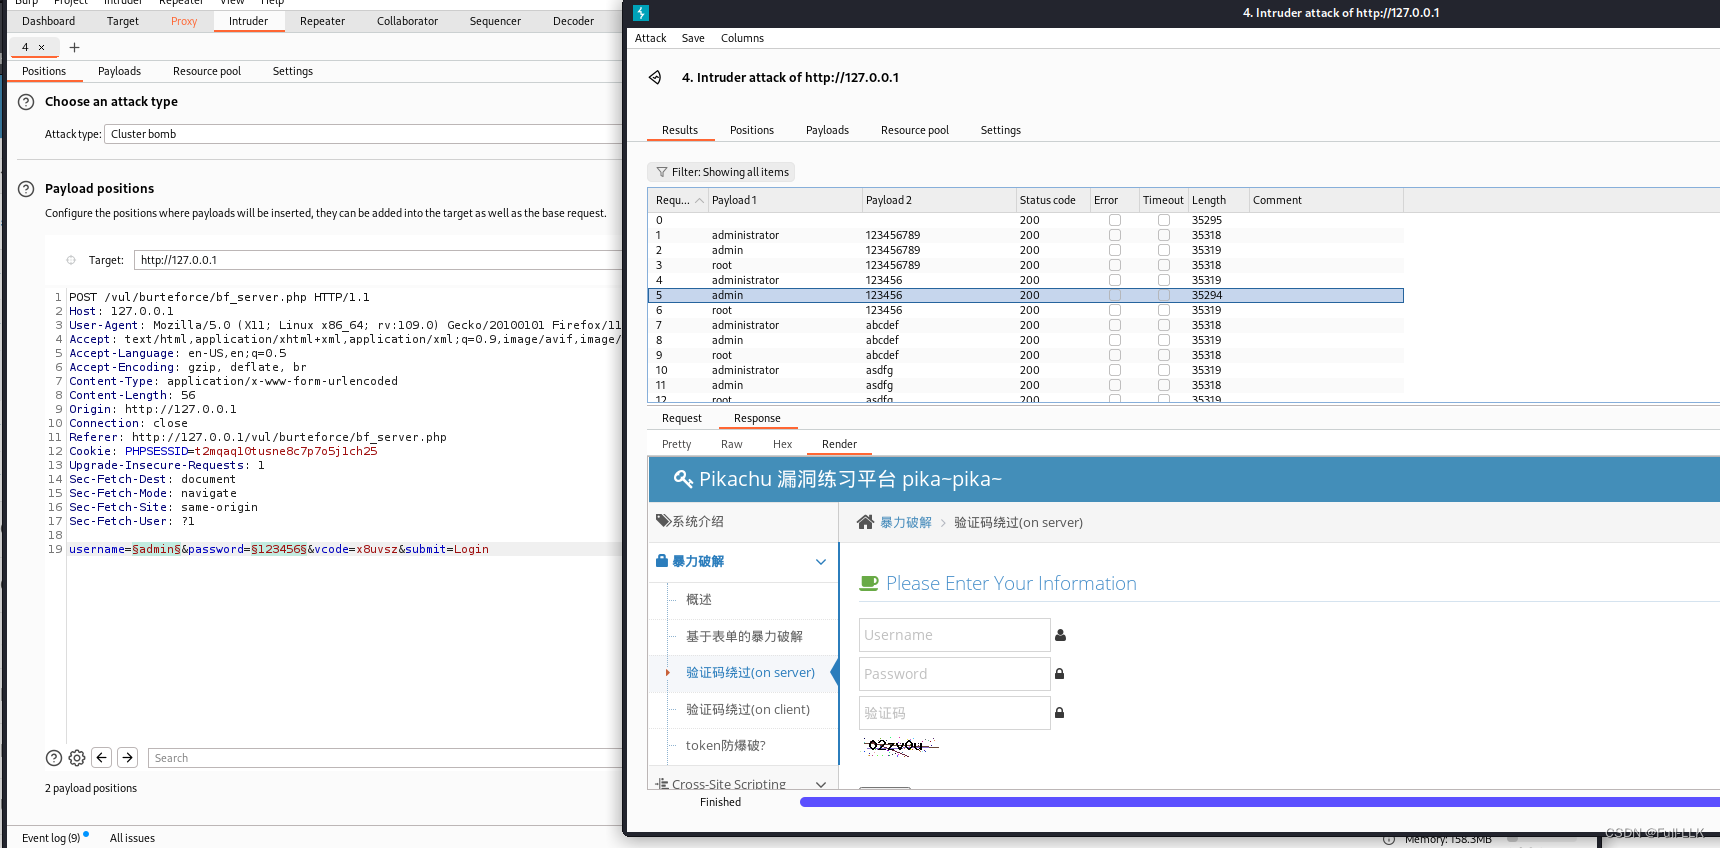Toggle Timeout checkbox for request 3
Screen dimensions: 1720x848
pos(1164,265)
